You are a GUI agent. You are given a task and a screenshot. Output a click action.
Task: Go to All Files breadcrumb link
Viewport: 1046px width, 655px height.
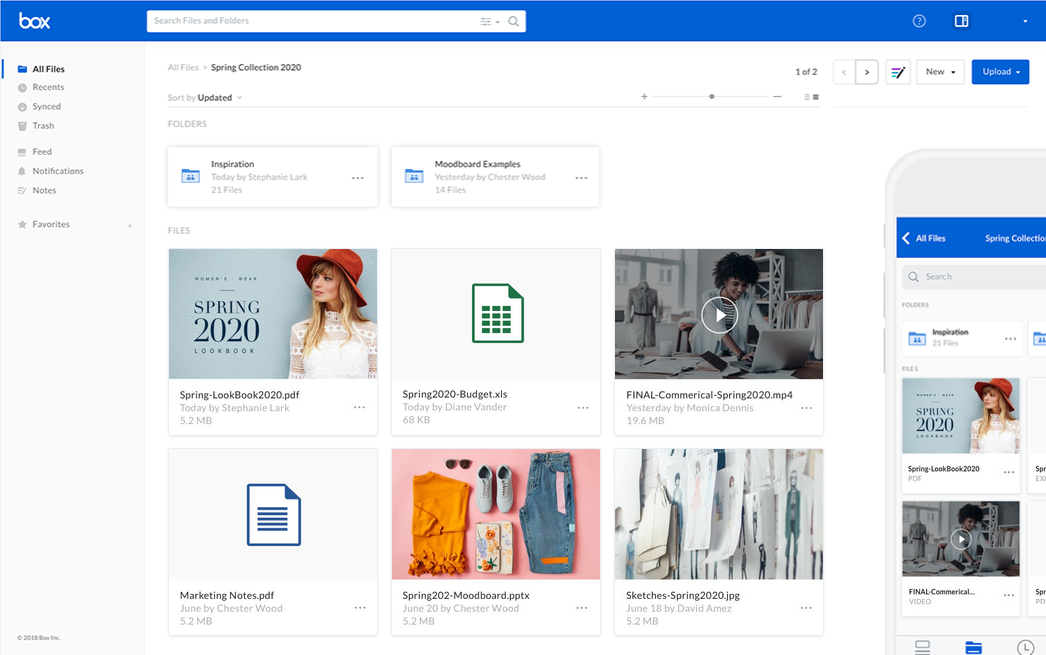(183, 67)
